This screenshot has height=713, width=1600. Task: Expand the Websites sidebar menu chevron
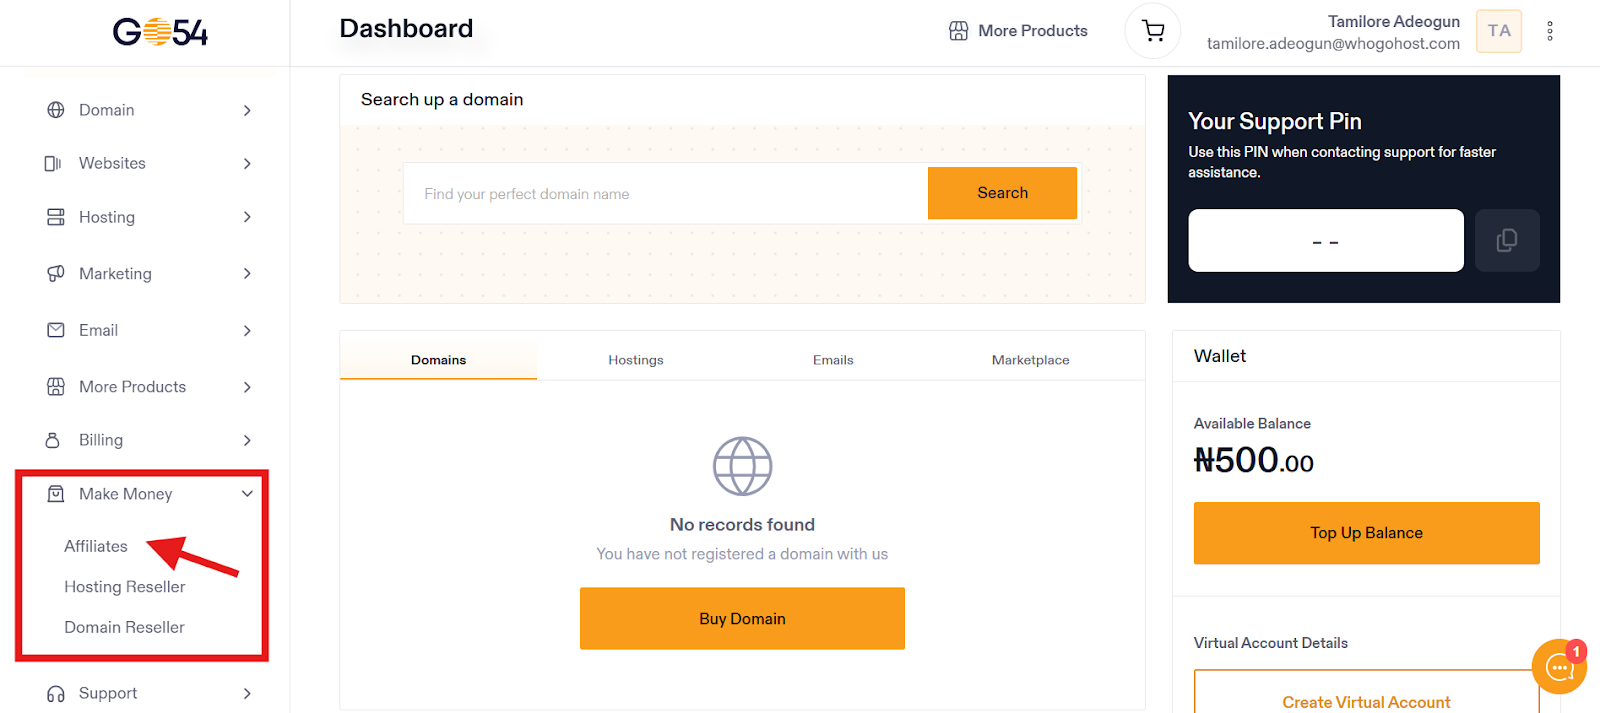247,163
